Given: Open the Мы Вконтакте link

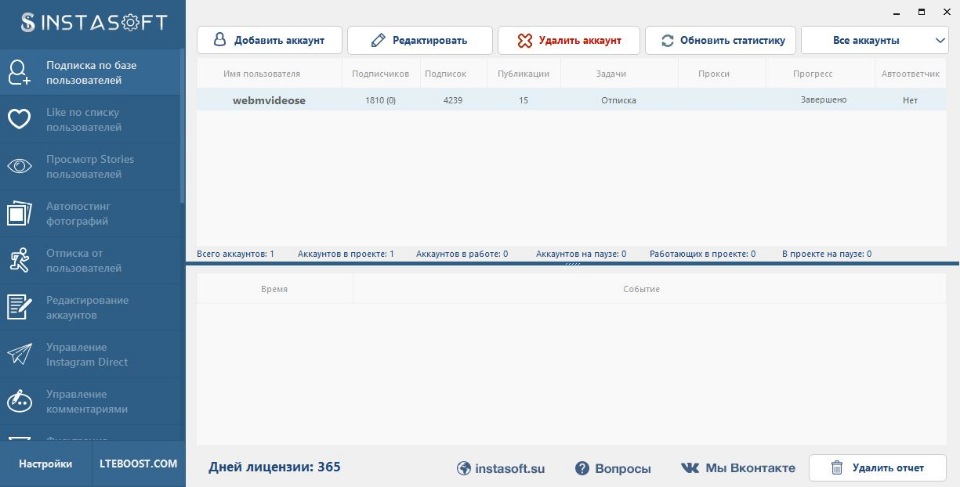Looking at the screenshot, I should pos(738,468).
